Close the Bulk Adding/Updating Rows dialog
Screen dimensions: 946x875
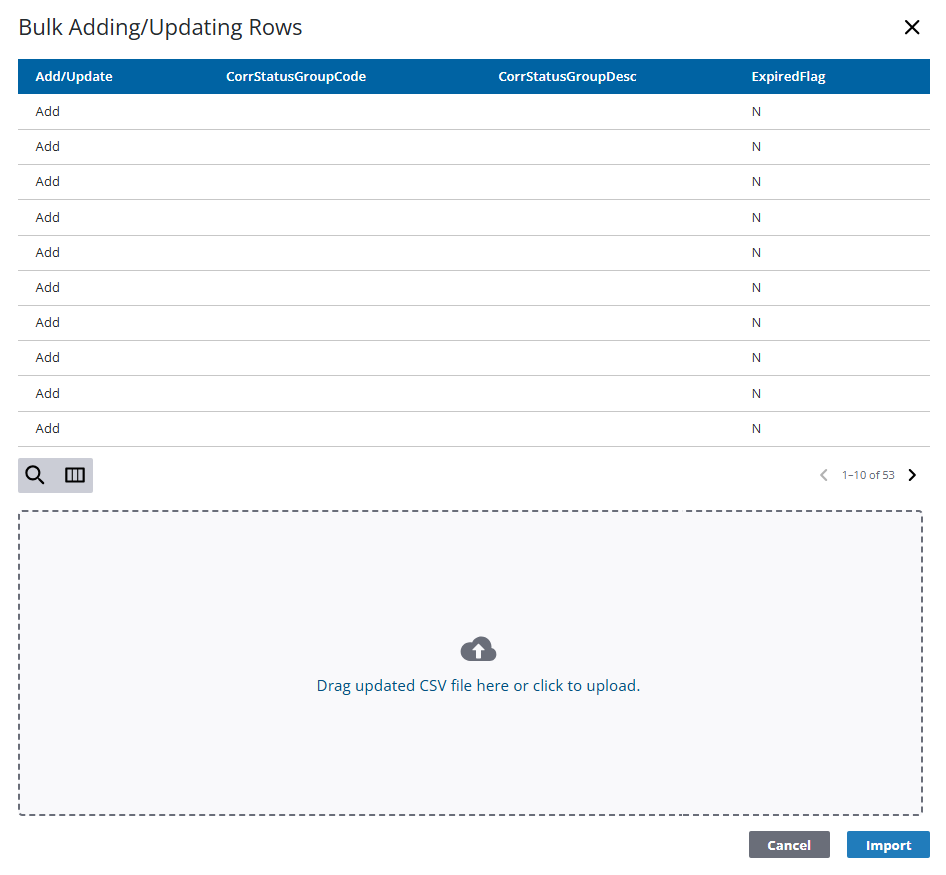point(911,28)
